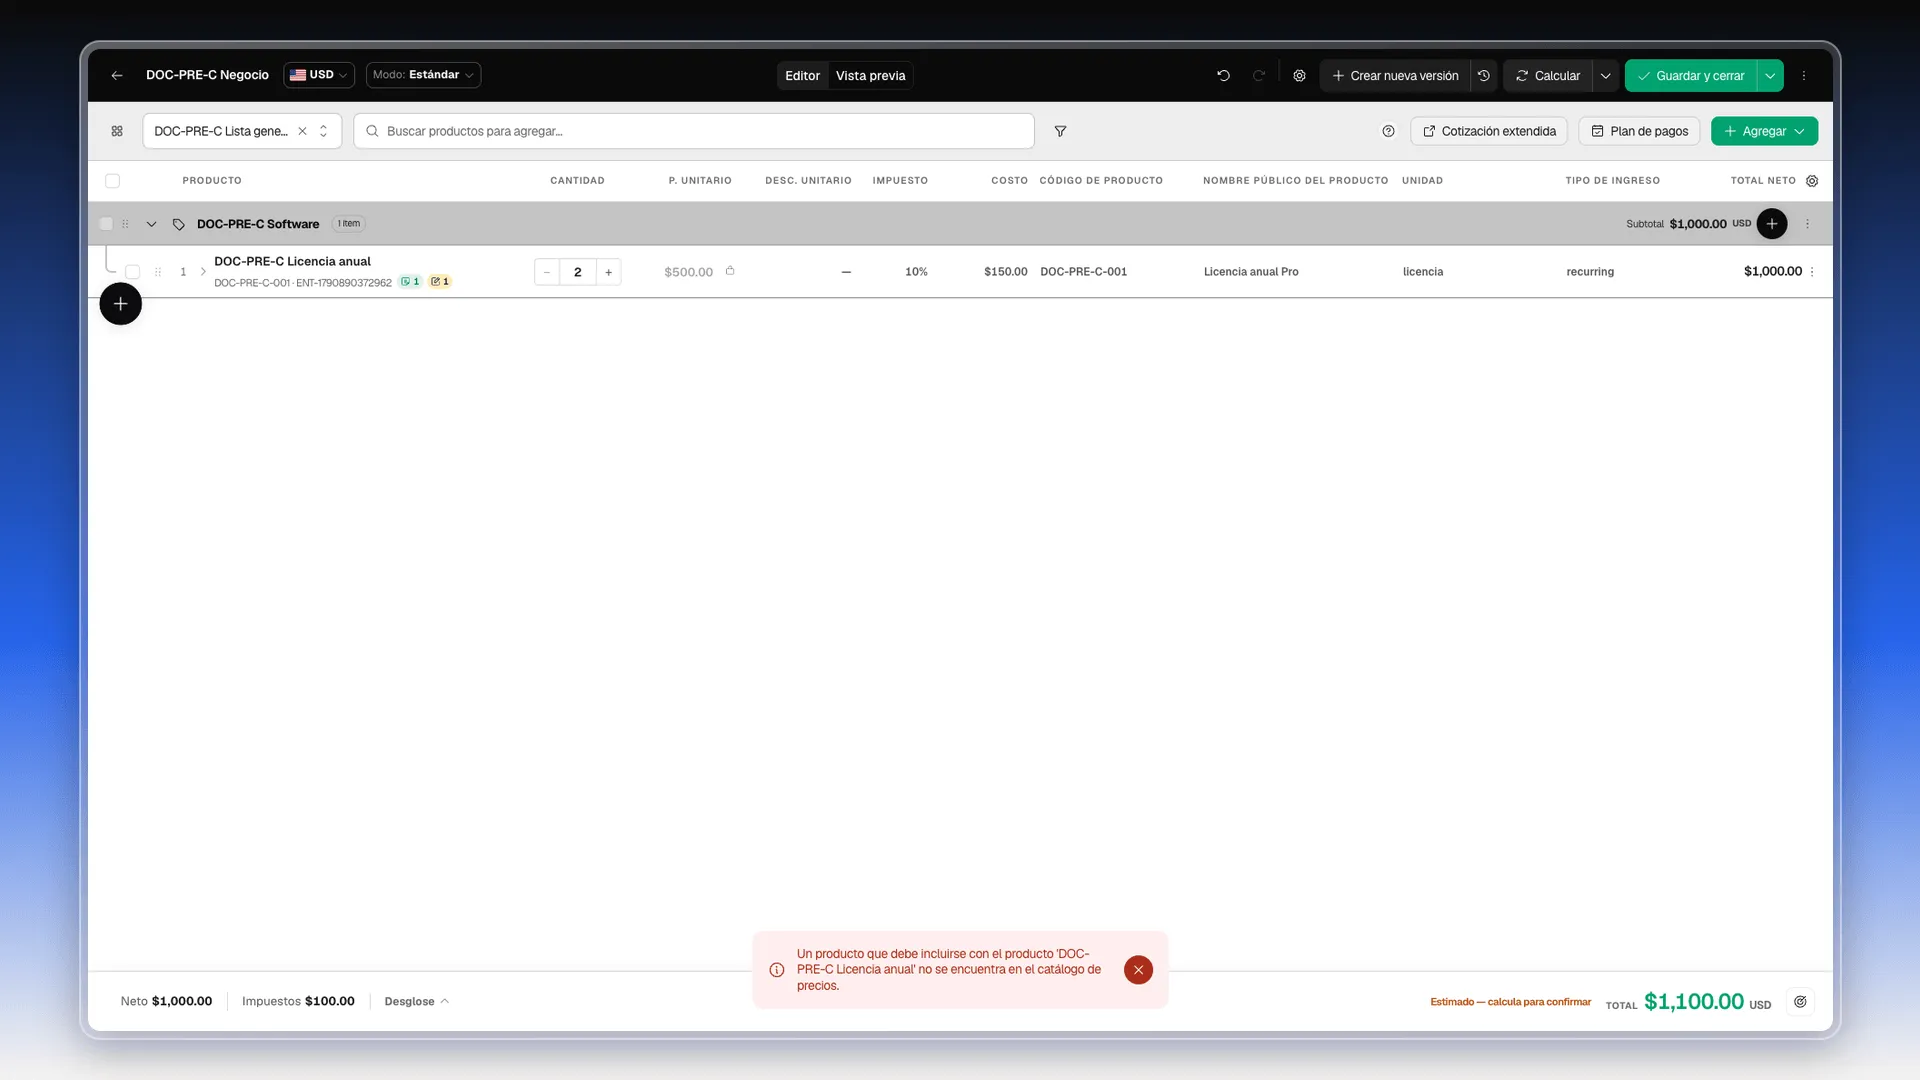1920x1080 pixels.
Task: Open Licencia anual row options menu
Action: (1812, 272)
